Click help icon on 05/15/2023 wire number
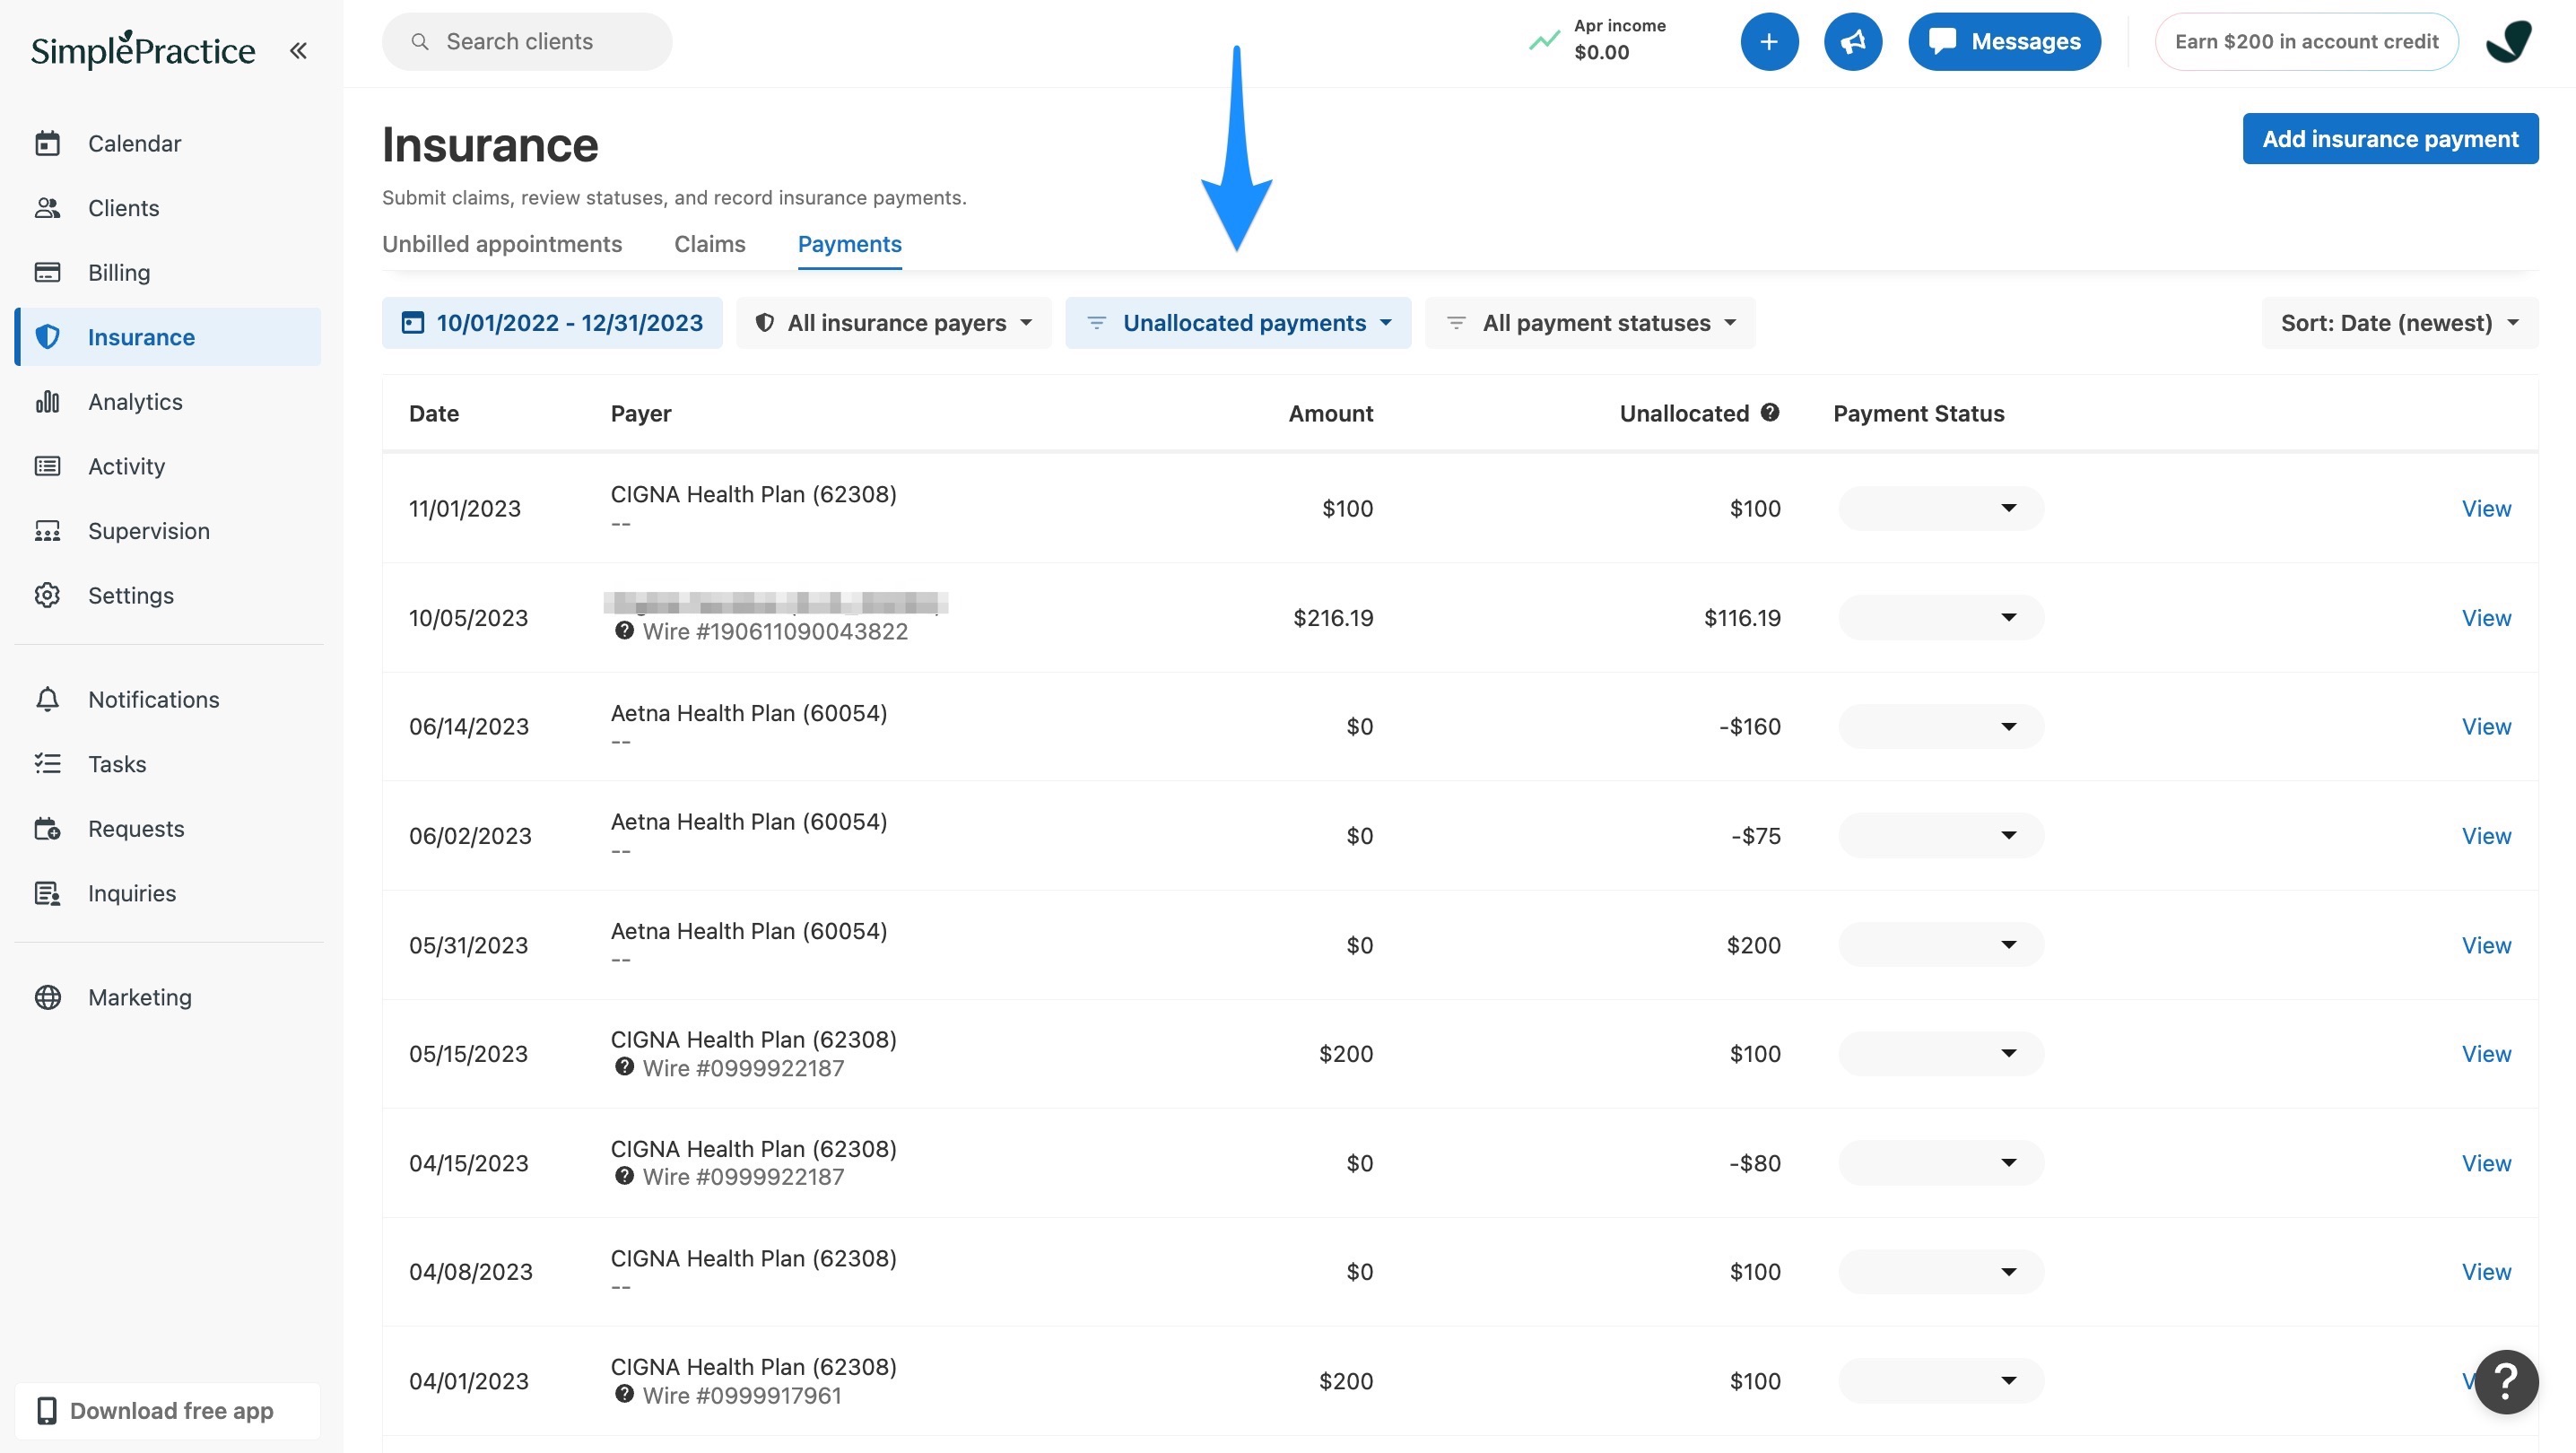Viewport: 2576px width, 1453px height. (x=624, y=1066)
